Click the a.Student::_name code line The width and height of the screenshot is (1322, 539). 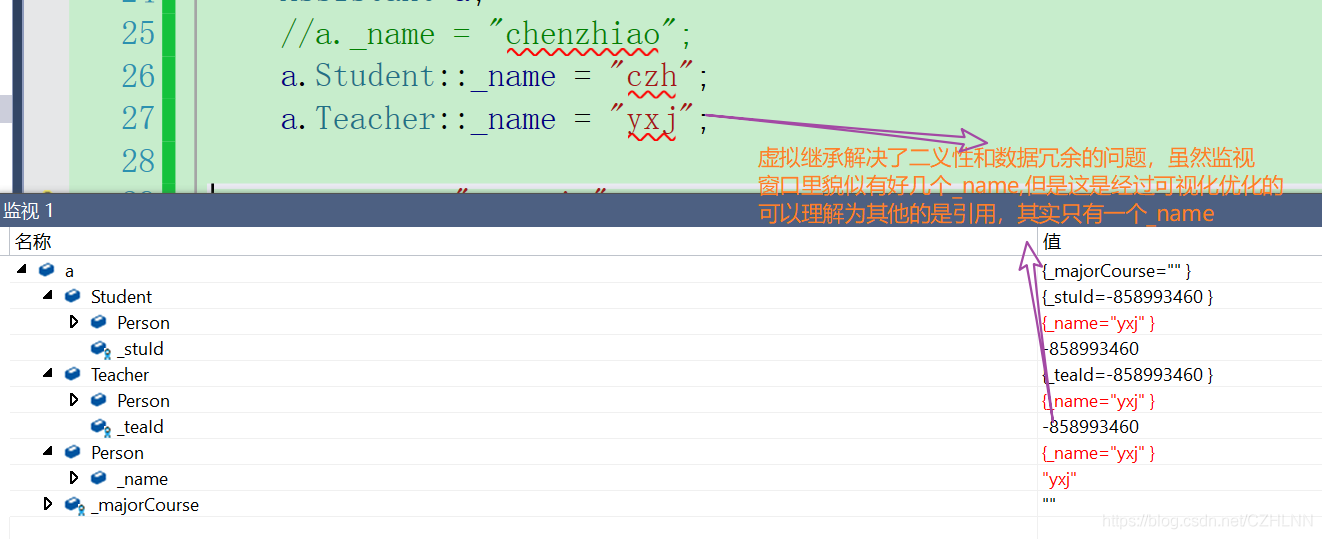[494, 77]
